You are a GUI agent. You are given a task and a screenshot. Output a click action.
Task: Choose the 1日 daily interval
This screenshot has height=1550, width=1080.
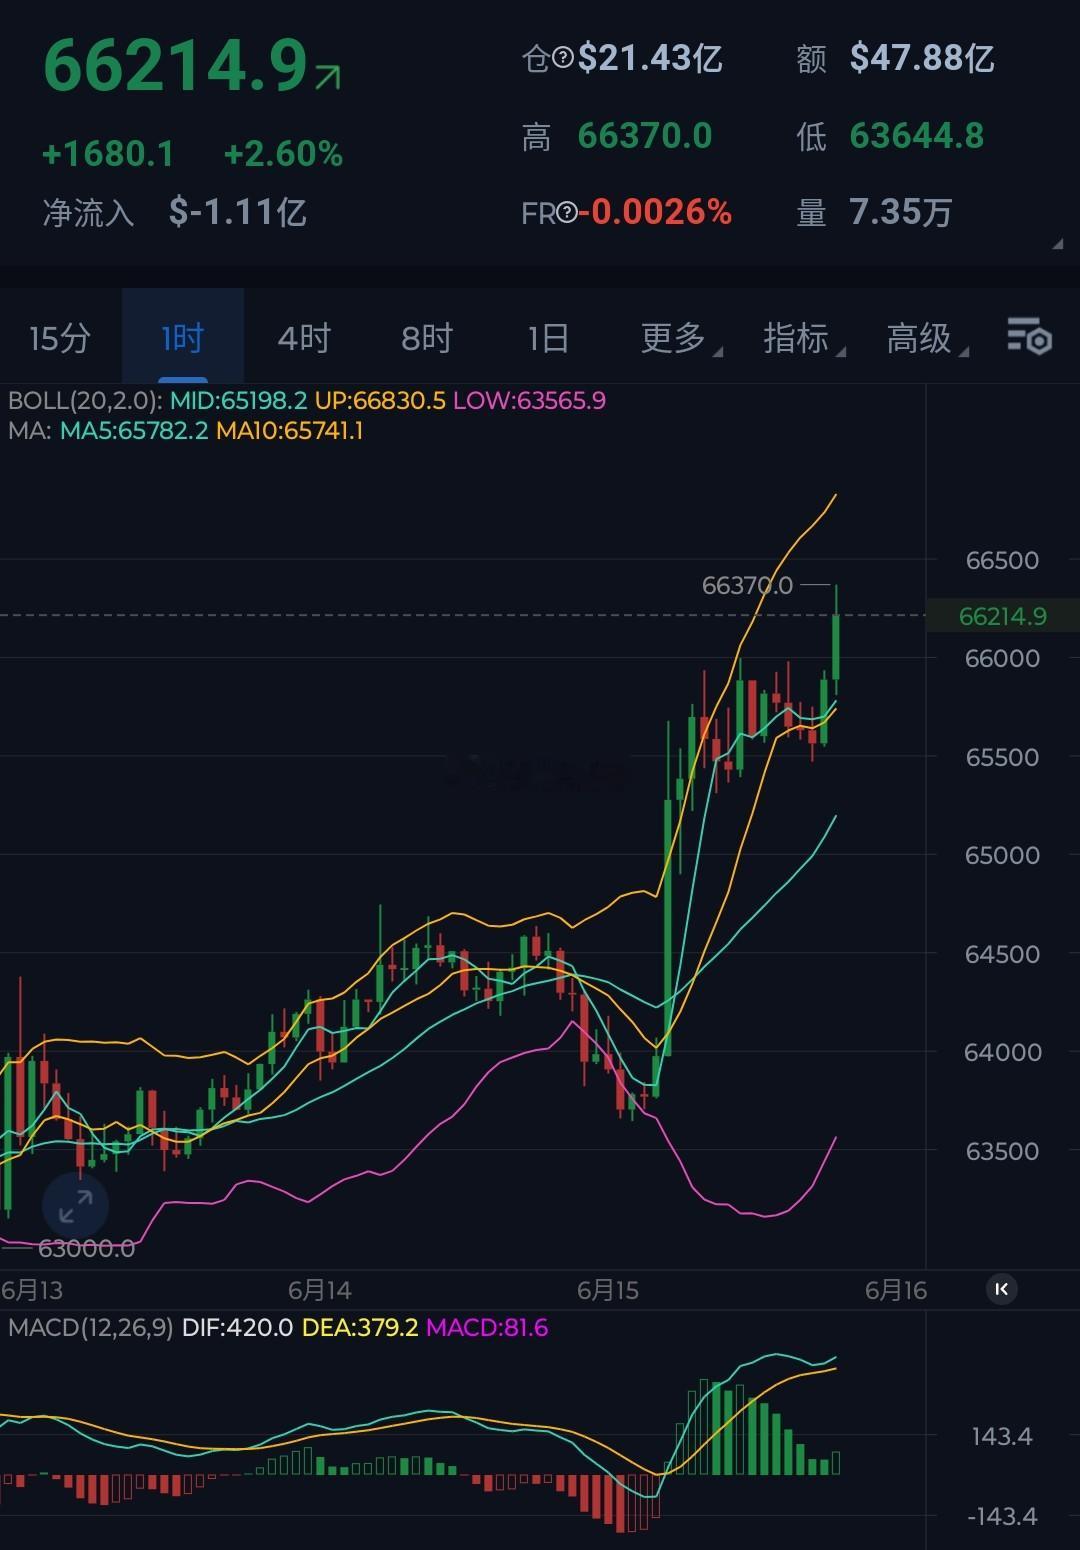pos(549,338)
